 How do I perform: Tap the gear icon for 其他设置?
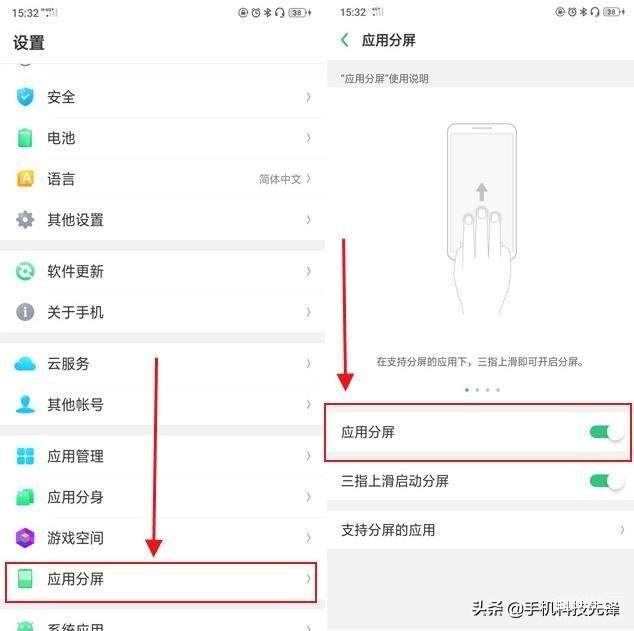[x=25, y=219]
